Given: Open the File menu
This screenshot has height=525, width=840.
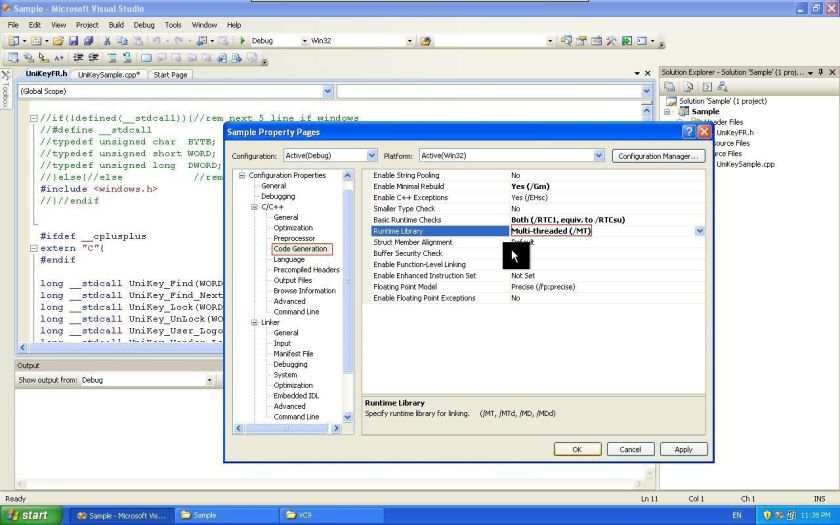Looking at the screenshot, I should (13, 25).
